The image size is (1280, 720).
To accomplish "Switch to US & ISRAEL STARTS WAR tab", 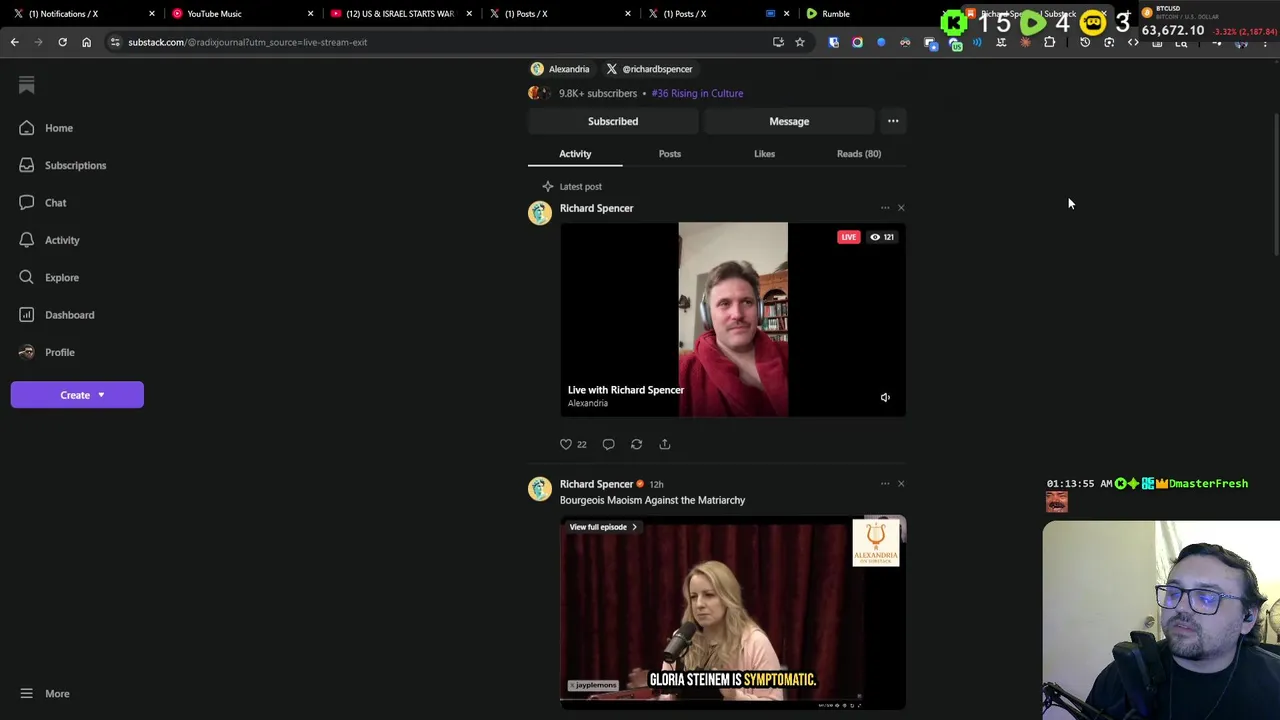I will pos(400,14).
